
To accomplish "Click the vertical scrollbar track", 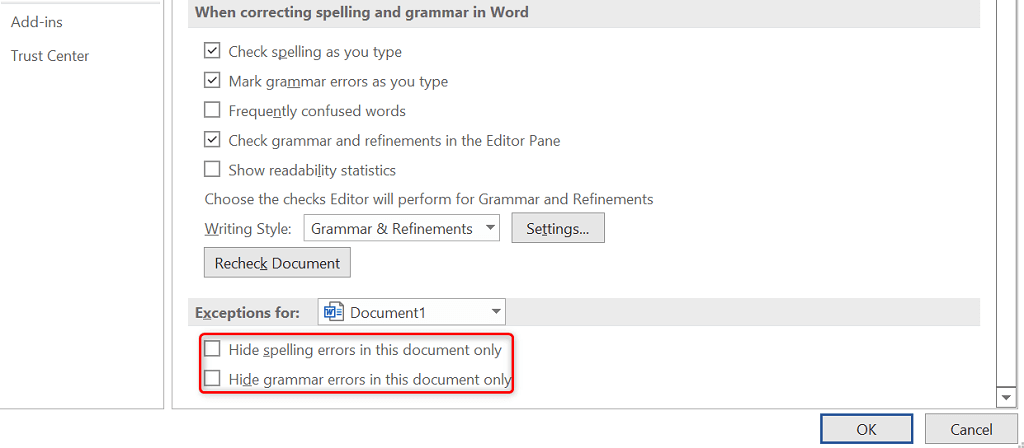I will (x=1007, y=200).
